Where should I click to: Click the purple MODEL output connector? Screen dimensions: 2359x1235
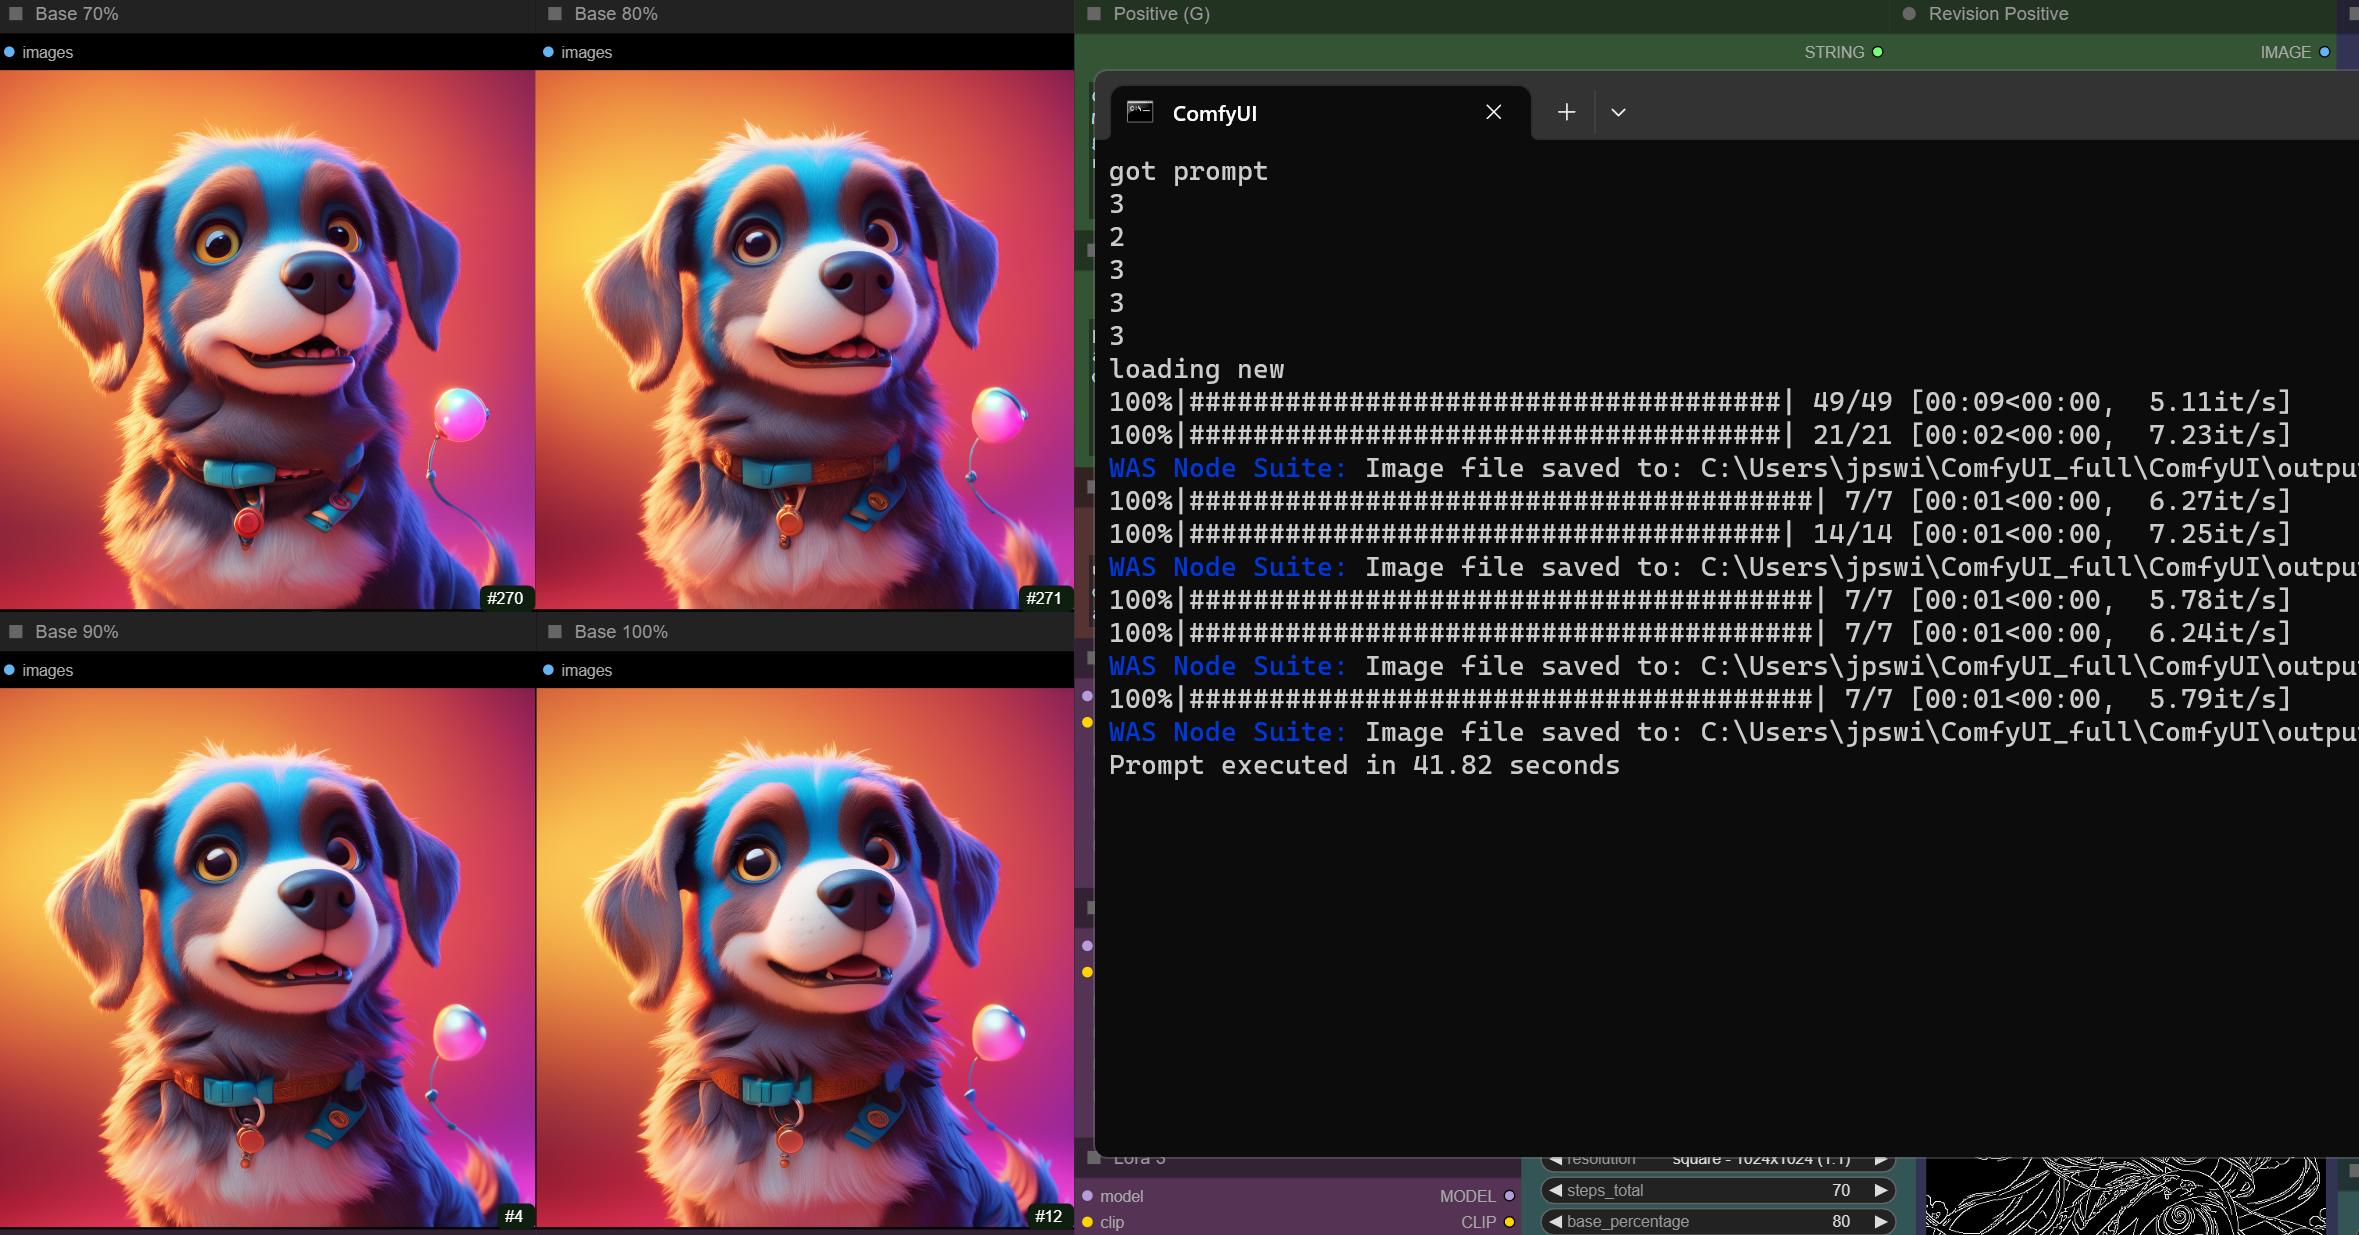click(x=1509, y=1196)
